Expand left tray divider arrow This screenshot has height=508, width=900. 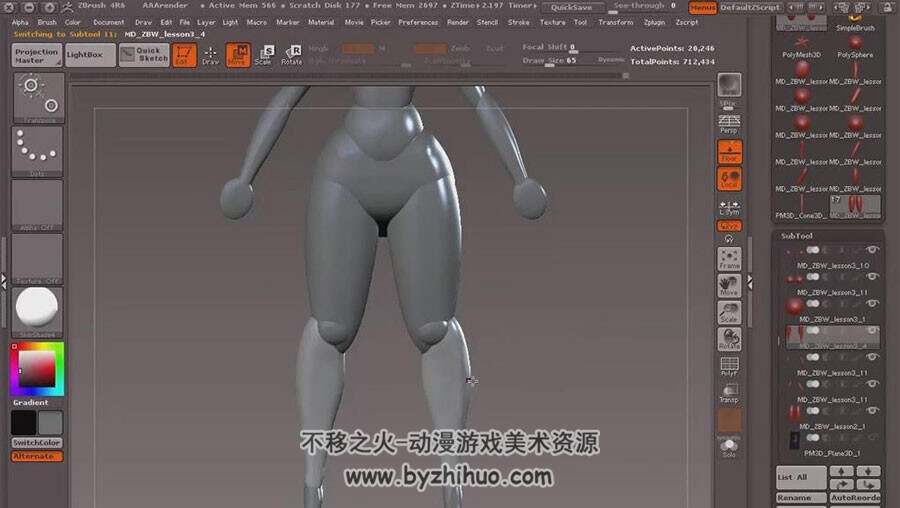pyautogui.click(x=3, y=281)
